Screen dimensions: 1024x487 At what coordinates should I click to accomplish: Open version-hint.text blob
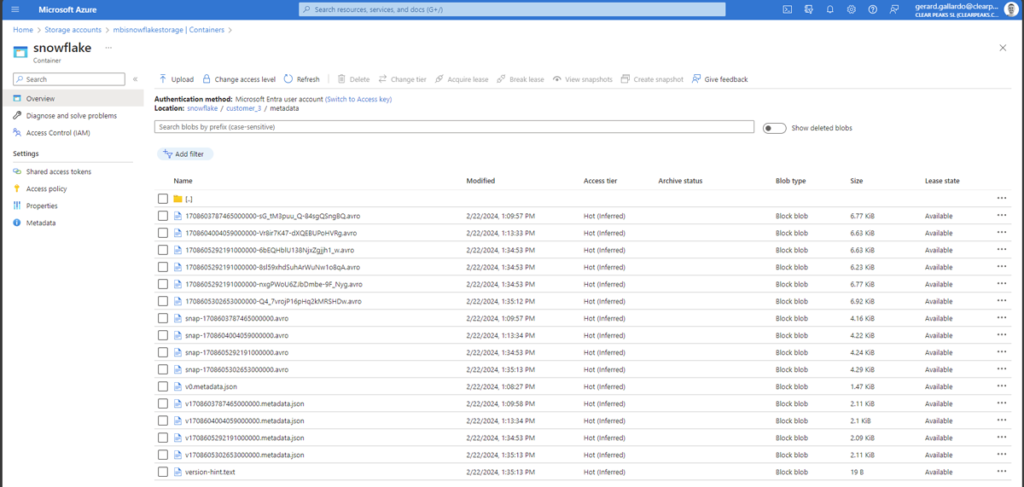coord(210,471)
